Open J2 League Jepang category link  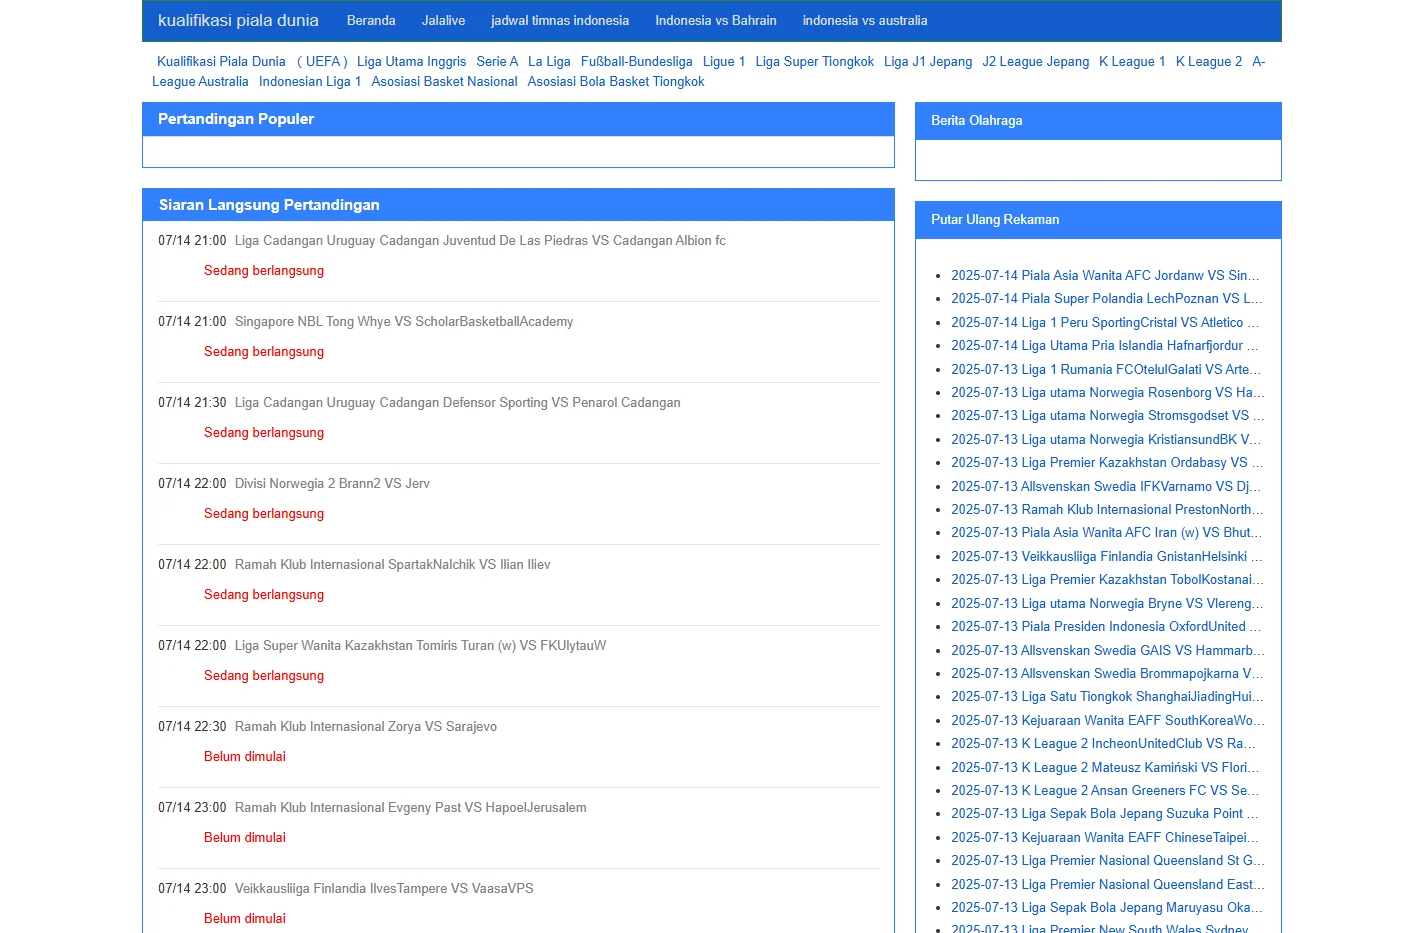1035,61
